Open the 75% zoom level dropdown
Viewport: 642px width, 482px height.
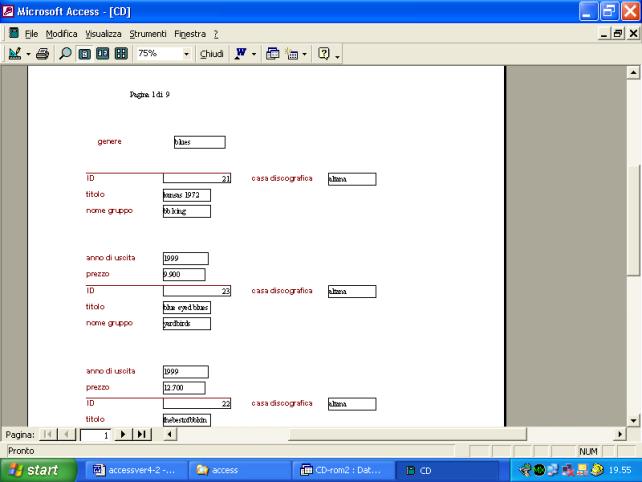[x=186, y=53]
